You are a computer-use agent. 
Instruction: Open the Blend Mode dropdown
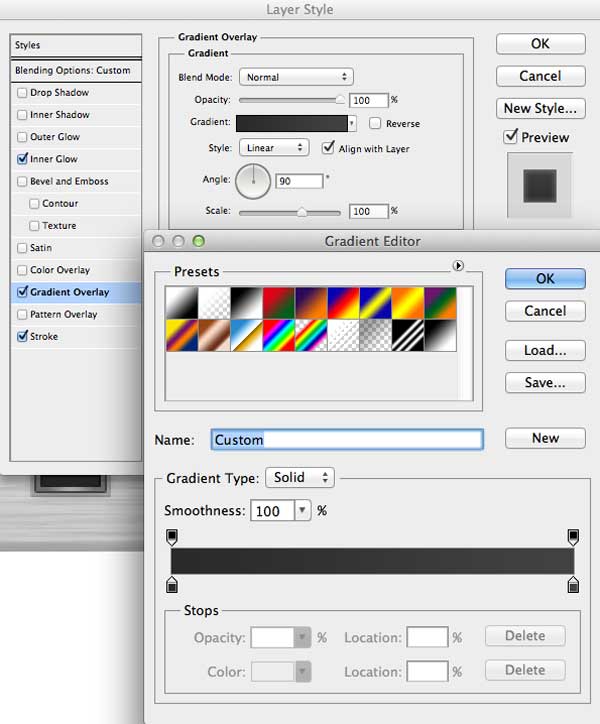[296, 77]
